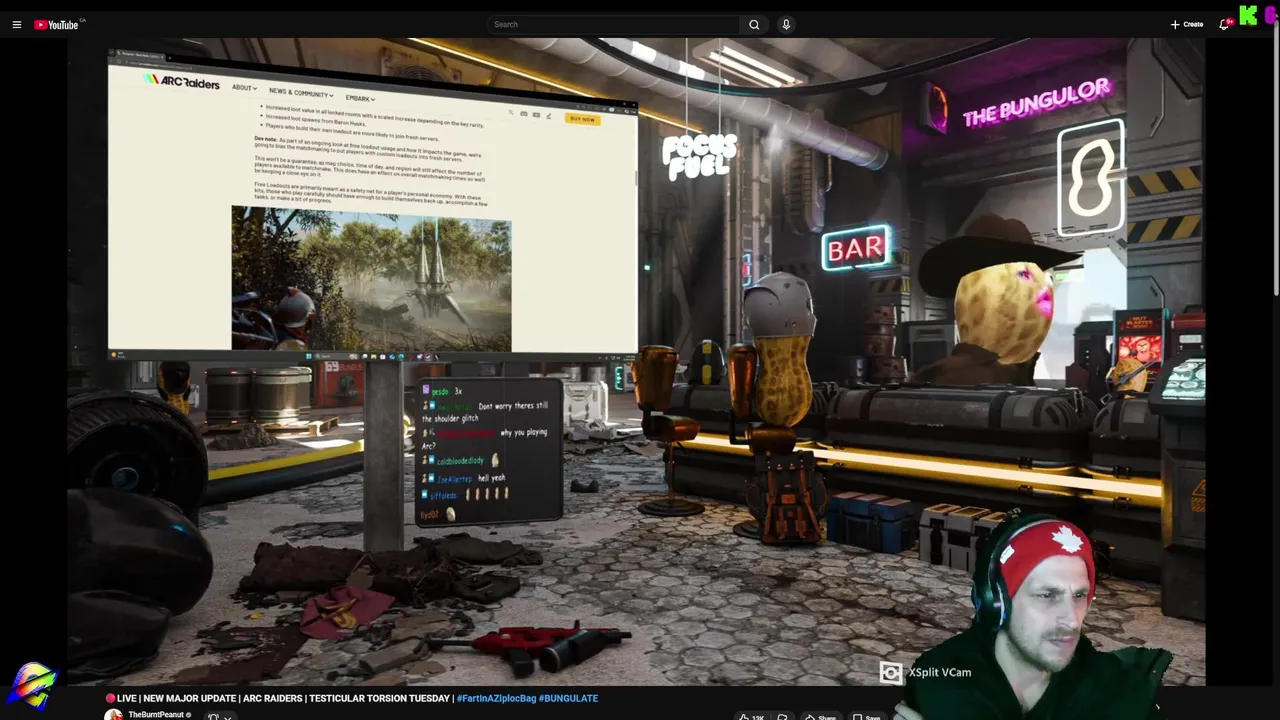The height and width of the screenshot is (720, 1280).
Task: Like the video with 13K likes
Action: click(751, 716)
